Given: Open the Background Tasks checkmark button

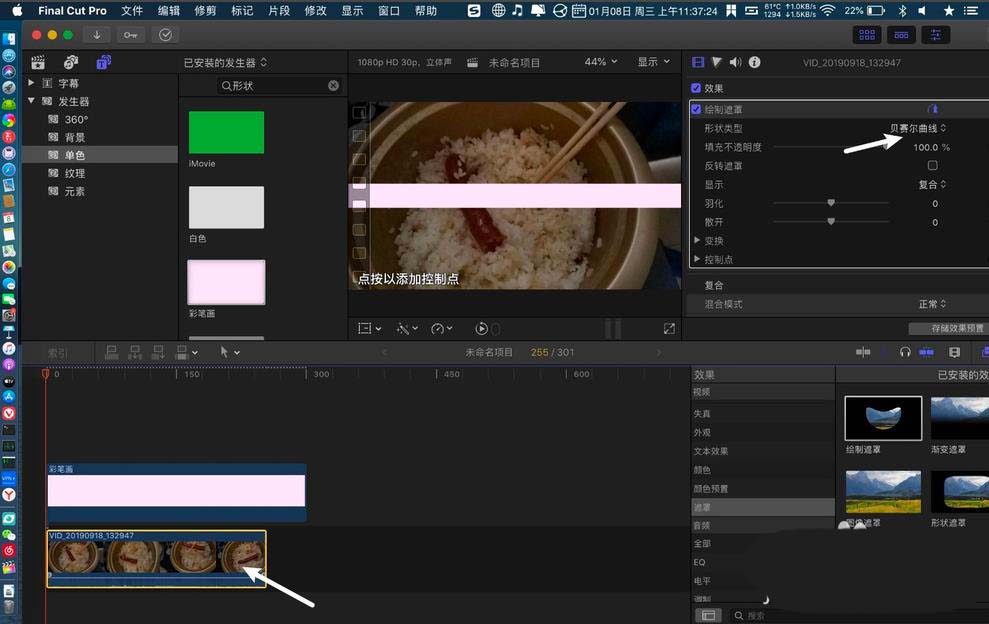Looking at the screenshot, I should coord(165,35).
